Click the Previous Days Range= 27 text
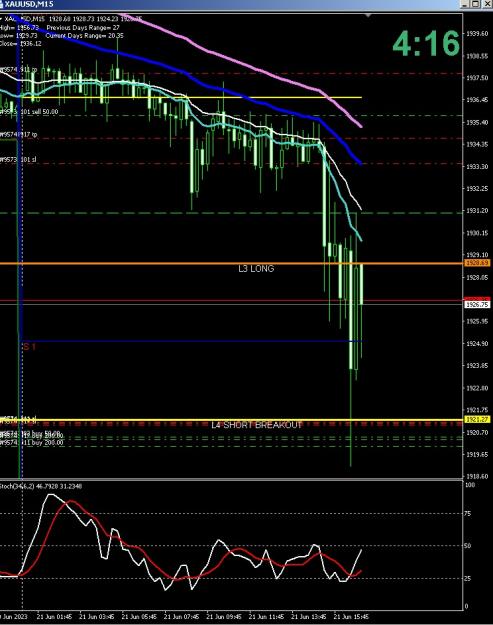This screenshot has height=625, width=493. [83, 28]
